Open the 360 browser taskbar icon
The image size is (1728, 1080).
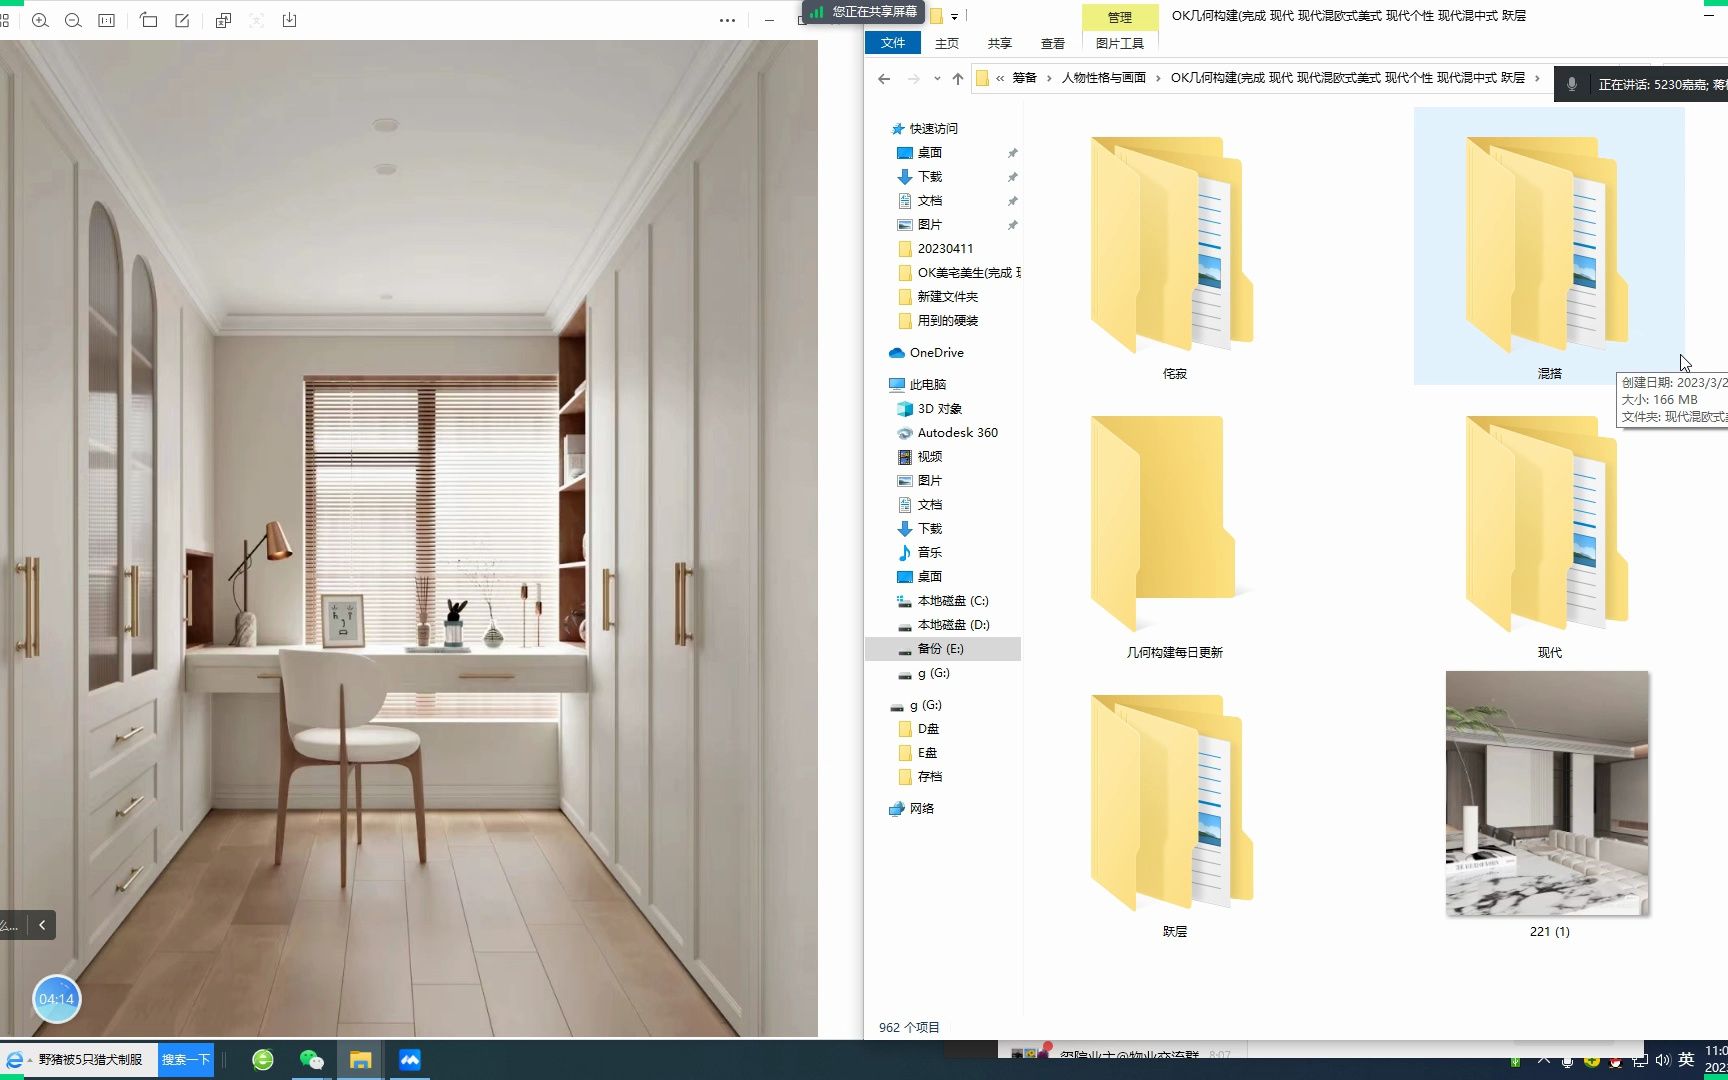tap(263, 1060)
